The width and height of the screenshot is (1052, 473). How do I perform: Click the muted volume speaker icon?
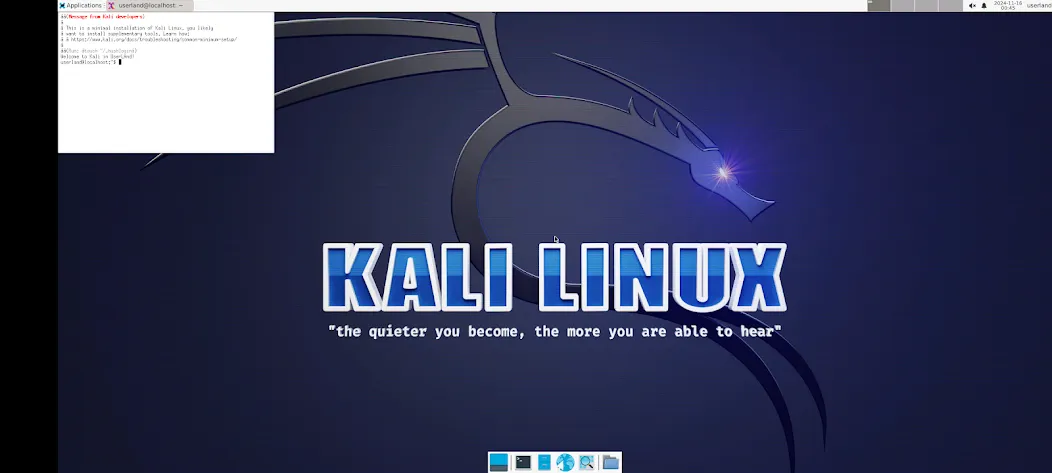[x=972, y=5]
